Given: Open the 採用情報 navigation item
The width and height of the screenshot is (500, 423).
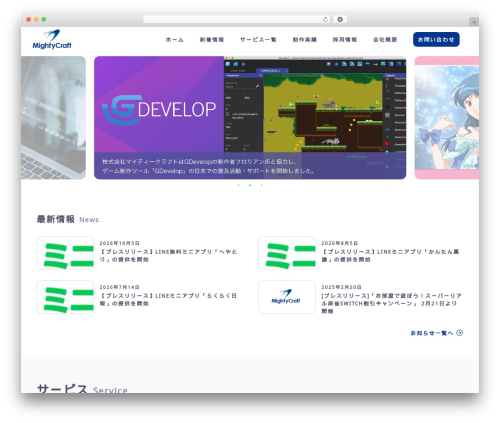Looking at the screenshot, I should [345, 40].
